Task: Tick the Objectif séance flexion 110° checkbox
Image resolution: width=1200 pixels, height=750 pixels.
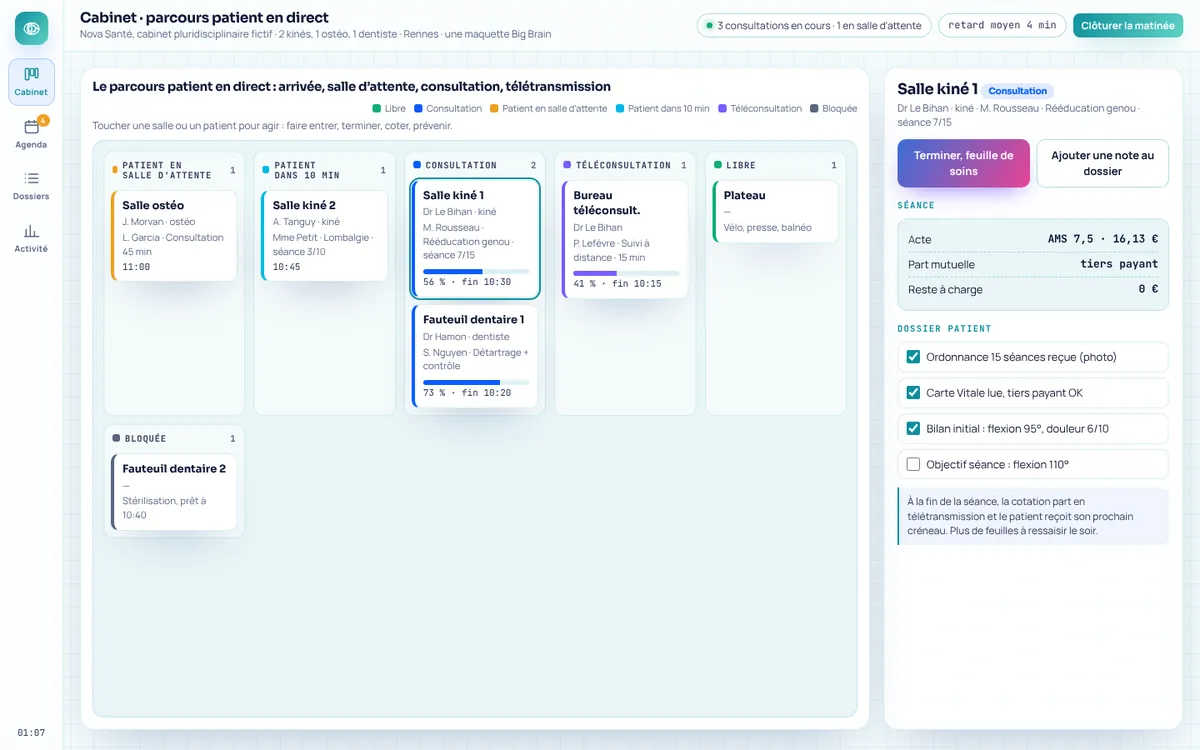Action: (913, 464)
